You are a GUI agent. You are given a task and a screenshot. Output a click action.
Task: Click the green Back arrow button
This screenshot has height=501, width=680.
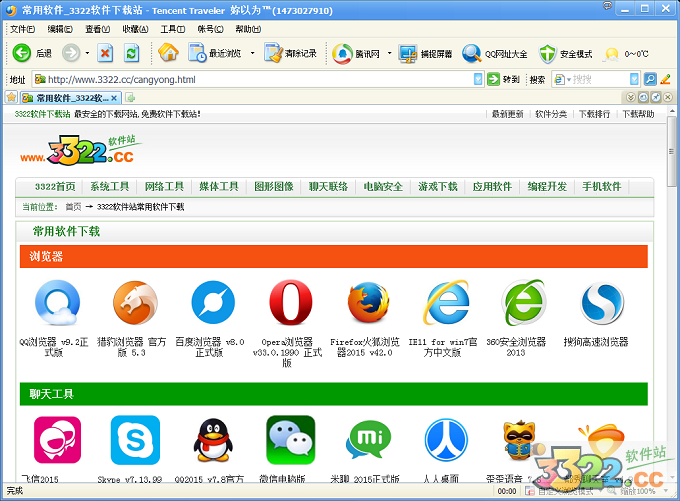[x=22, y=53]
